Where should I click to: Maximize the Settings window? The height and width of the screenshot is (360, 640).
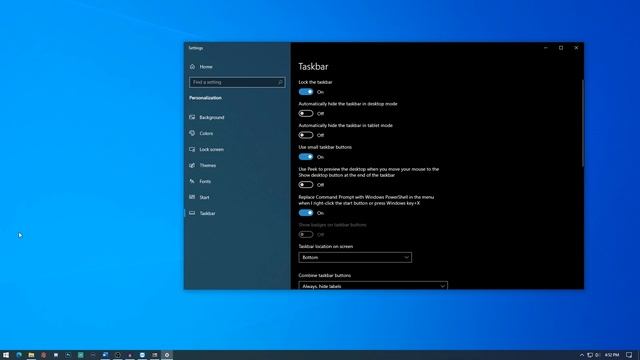(561, 48)
